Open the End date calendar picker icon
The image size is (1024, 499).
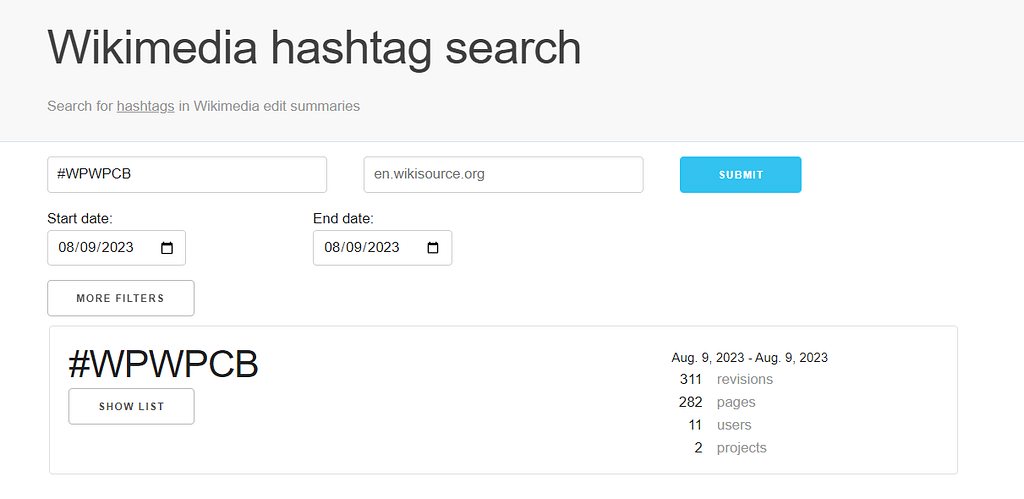pyautogui.click(x=433, y=248)
